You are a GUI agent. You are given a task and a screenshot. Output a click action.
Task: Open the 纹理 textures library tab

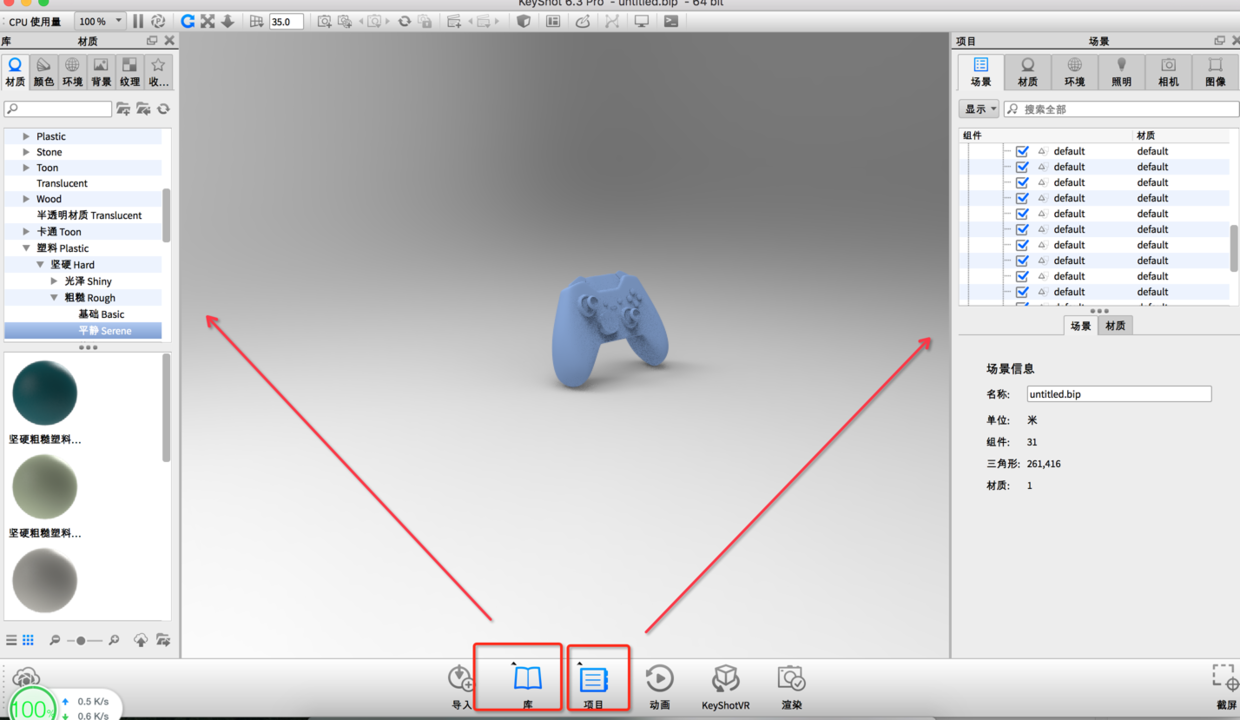pos(130,72)
